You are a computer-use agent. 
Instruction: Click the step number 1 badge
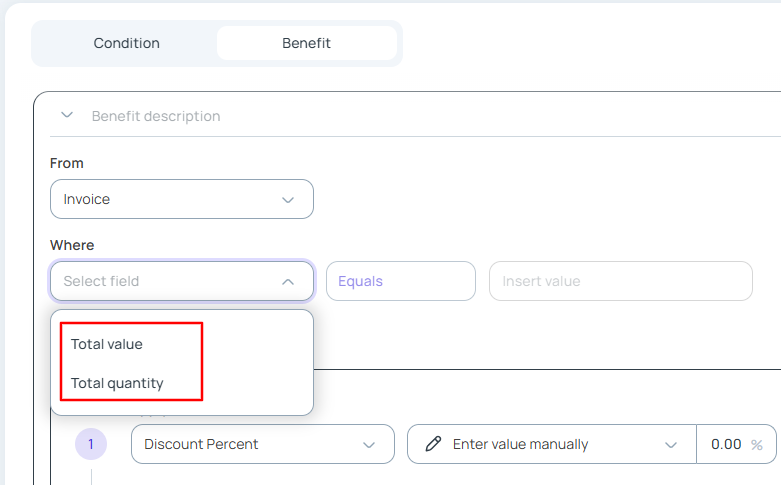pyautogui.click(x=90, y=444)
